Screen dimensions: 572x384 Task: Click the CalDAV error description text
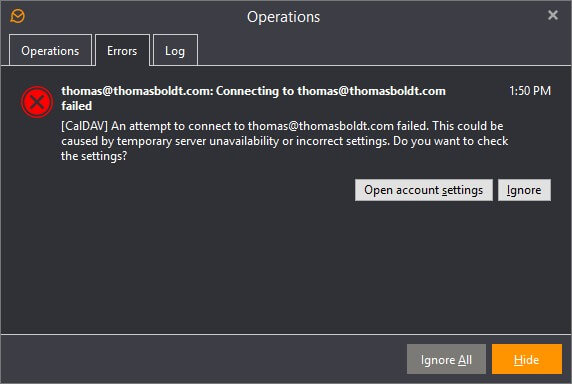point(285,141)
